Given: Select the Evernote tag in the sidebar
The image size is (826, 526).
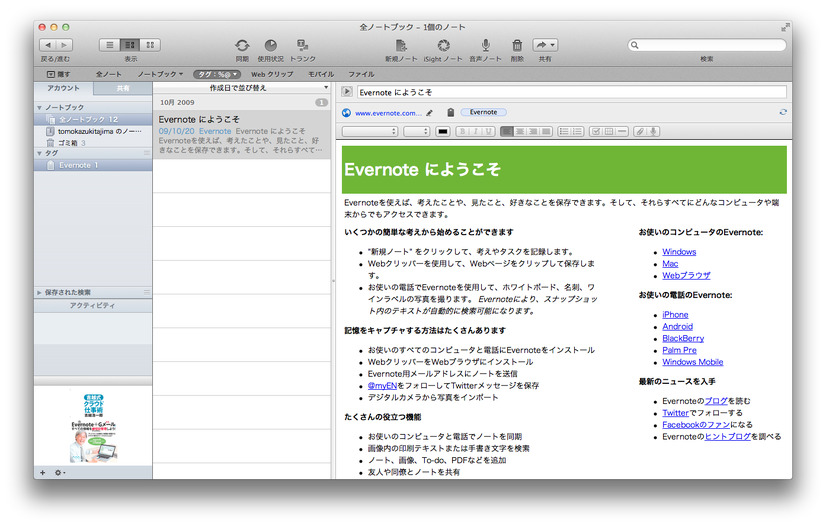Looking at the screenshot, I should (93, 165).
